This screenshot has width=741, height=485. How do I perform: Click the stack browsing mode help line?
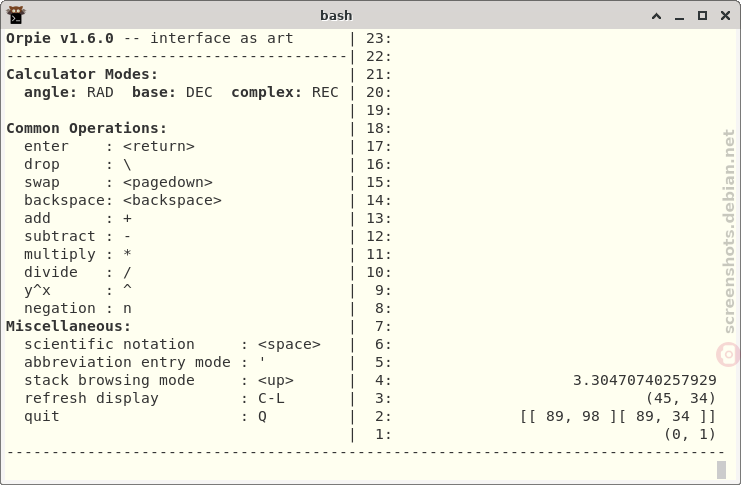(x=159, y=380)
